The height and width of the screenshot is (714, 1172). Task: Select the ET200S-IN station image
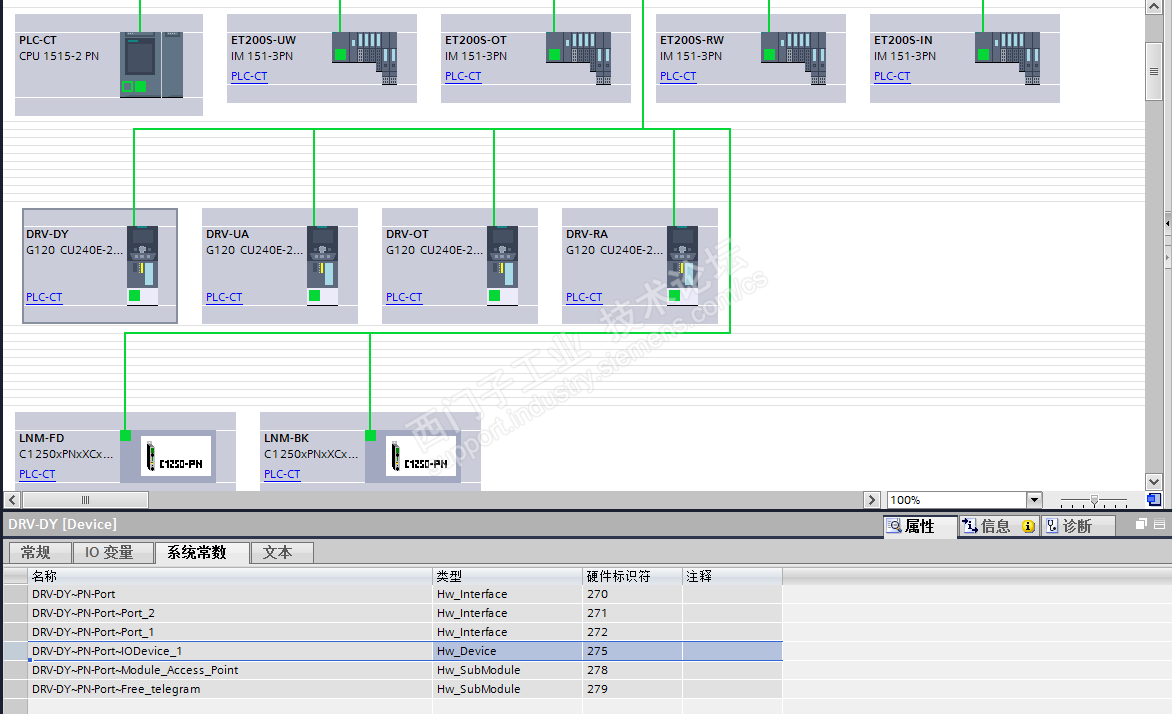[x=1008, y=58]
